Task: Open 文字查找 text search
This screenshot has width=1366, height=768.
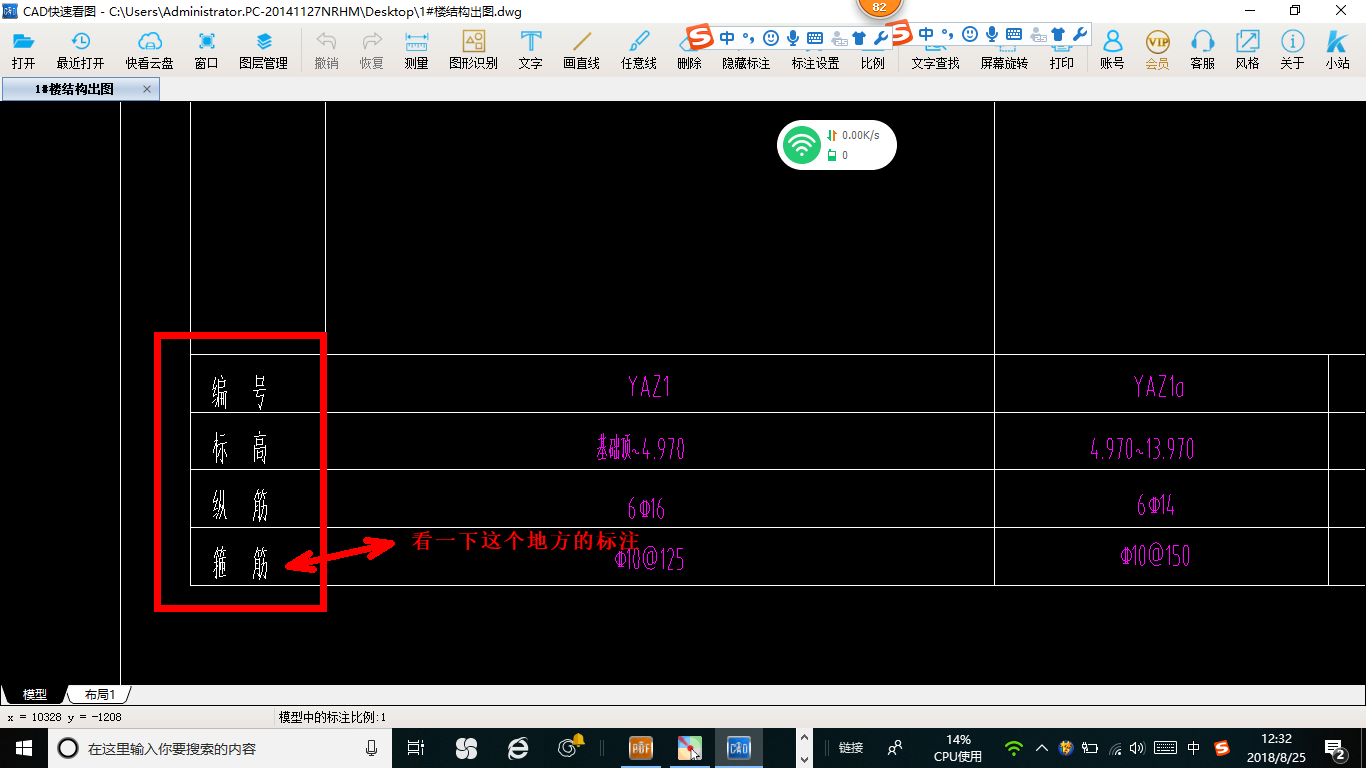Action: pyautogui.click(x=935, y=62)
